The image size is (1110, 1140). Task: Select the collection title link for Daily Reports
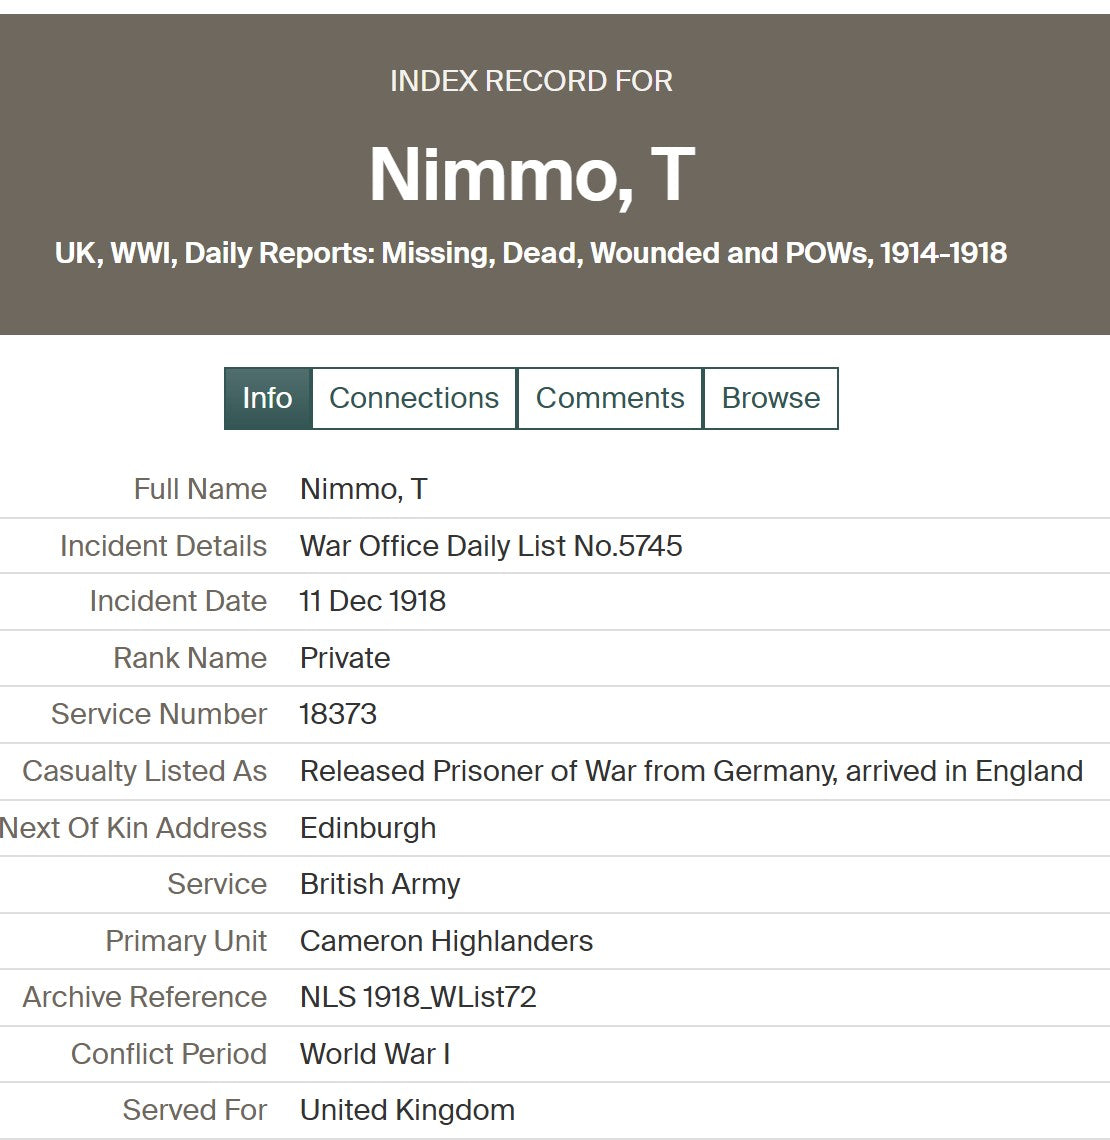tap(532, 254)
